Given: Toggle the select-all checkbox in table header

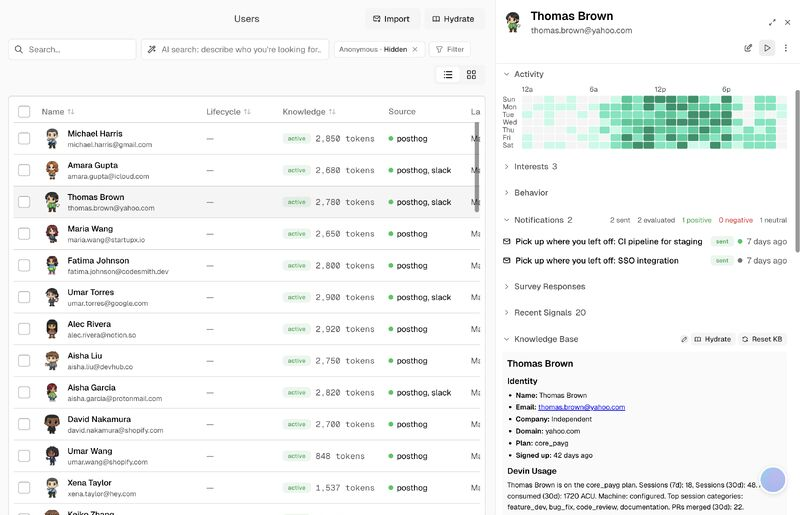Looking at the screenshot, I should (x=24, y=112).
